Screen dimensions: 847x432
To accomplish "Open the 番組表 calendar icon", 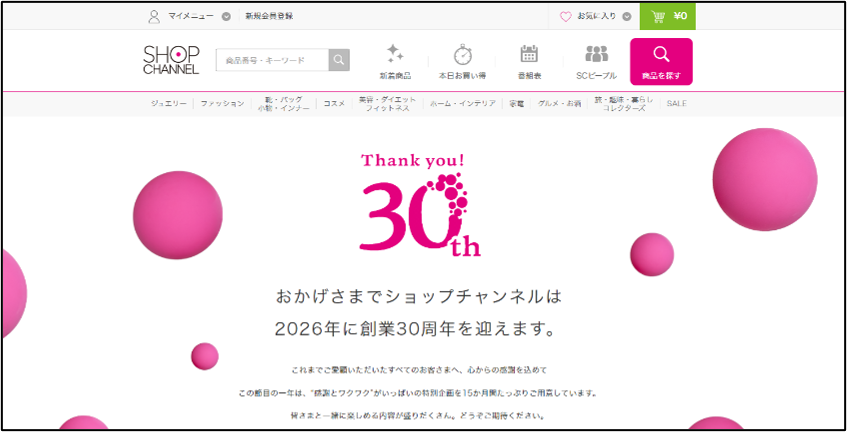I will click(x=529, y=54).
